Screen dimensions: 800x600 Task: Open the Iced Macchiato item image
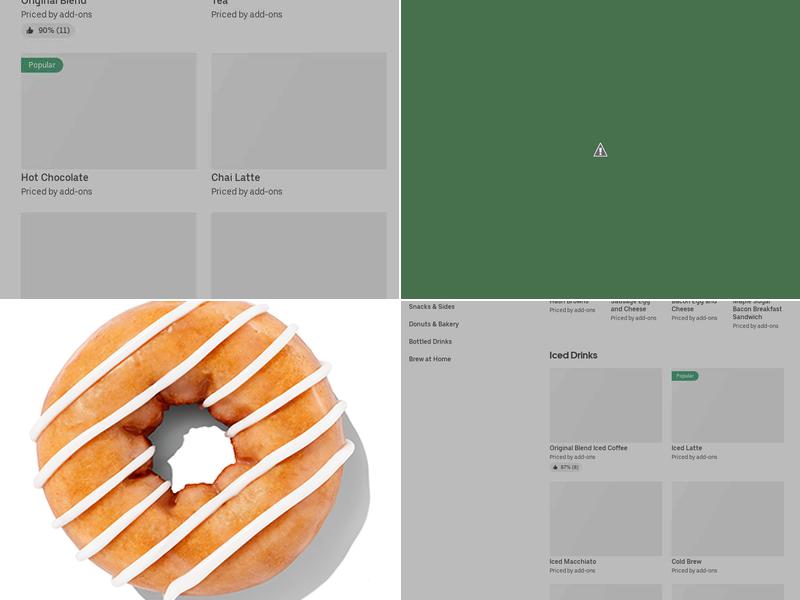tap(606, 518)
